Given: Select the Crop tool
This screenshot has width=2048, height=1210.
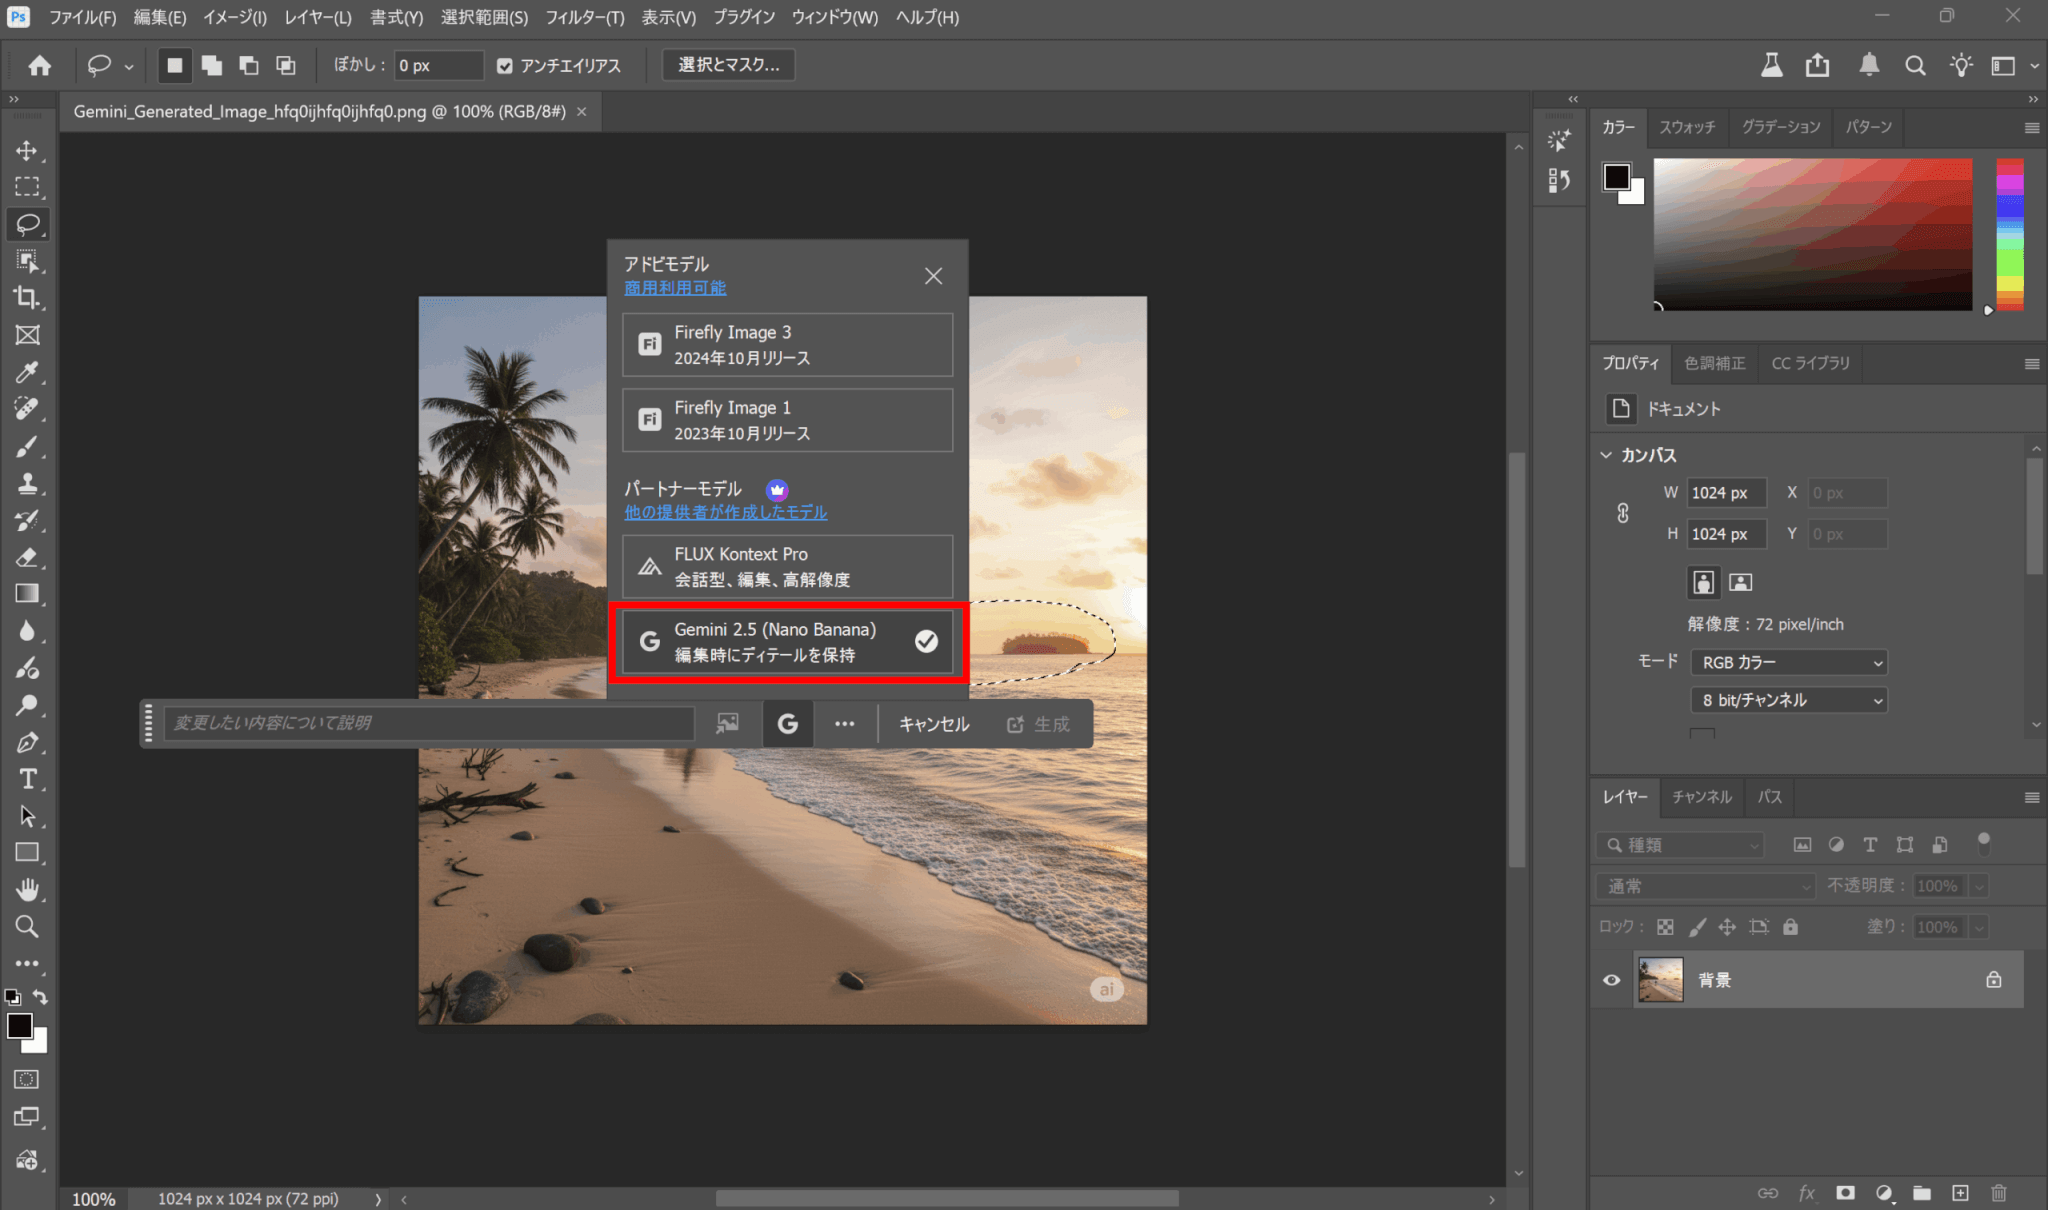Looking at the screenshot, I should click(27, 298).
